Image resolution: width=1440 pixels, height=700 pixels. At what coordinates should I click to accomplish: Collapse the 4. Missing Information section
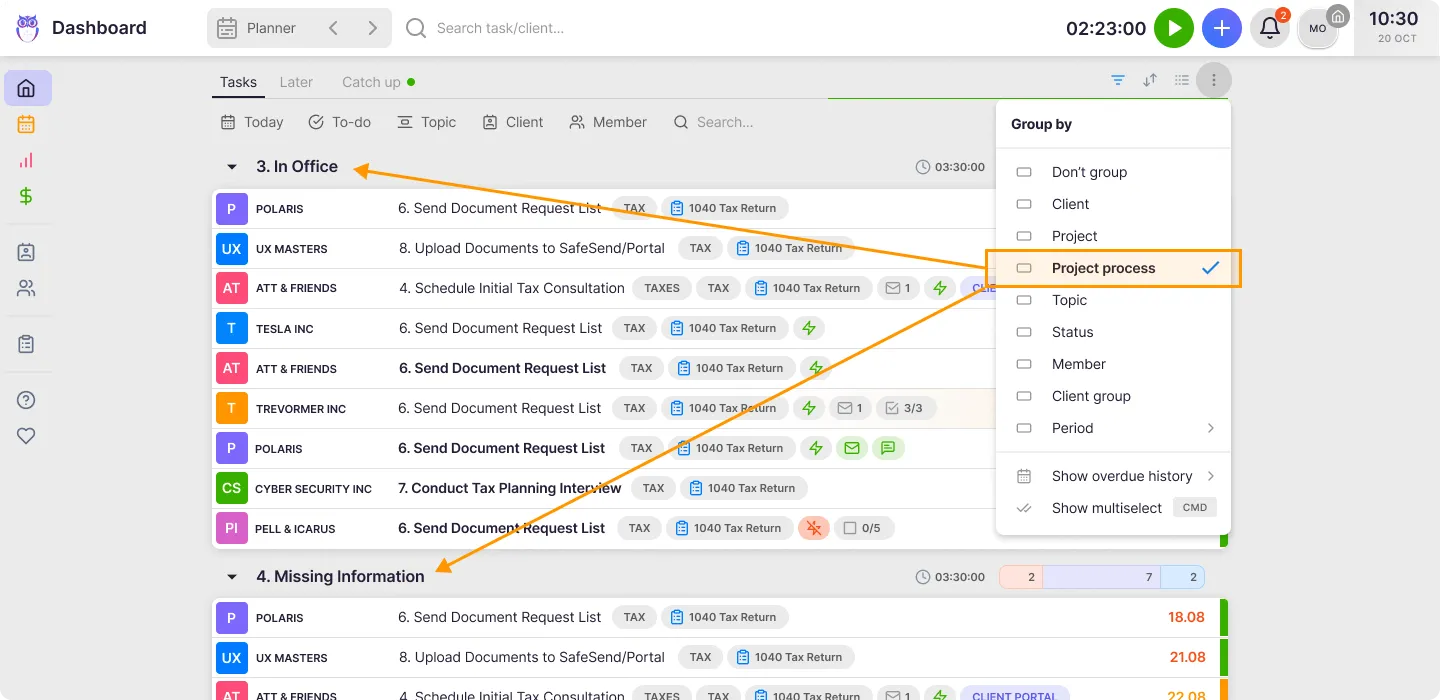[231, 576]
